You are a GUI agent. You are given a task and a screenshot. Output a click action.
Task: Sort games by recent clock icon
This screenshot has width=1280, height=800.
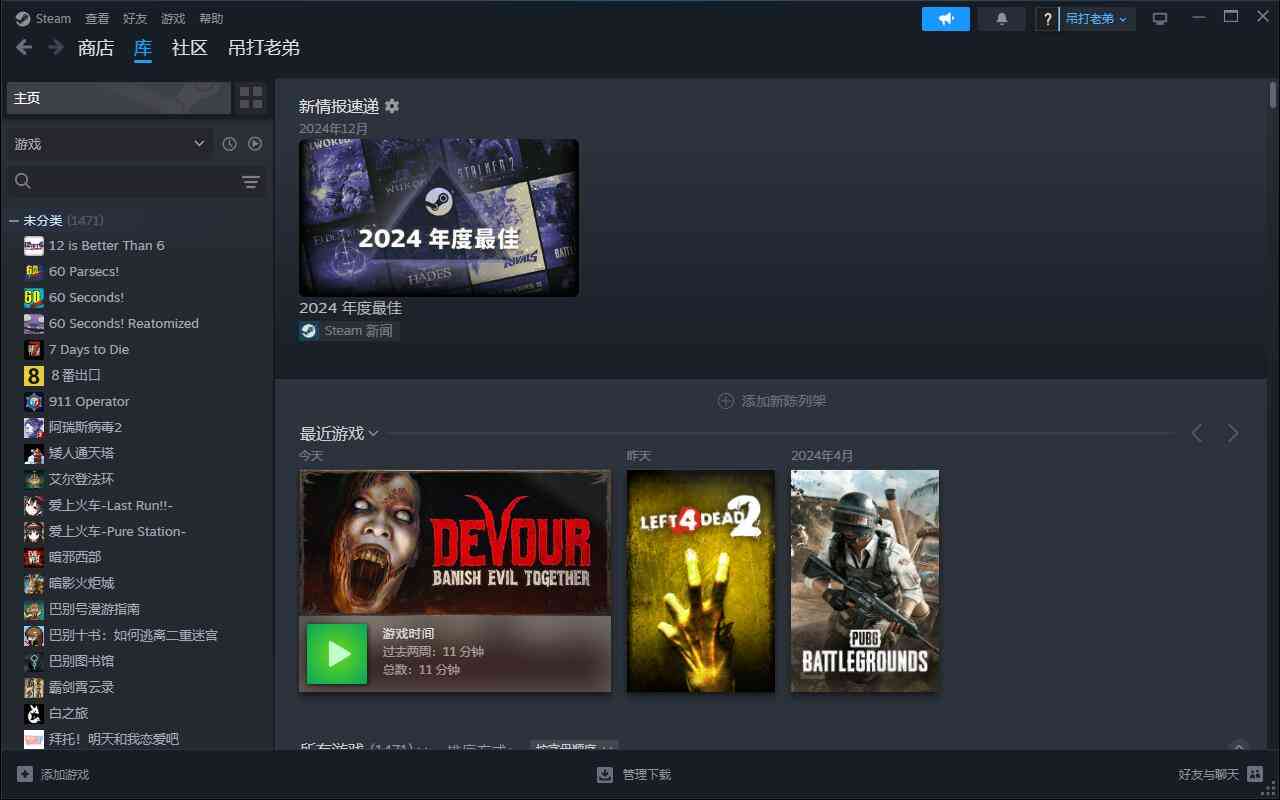point(229,144)
